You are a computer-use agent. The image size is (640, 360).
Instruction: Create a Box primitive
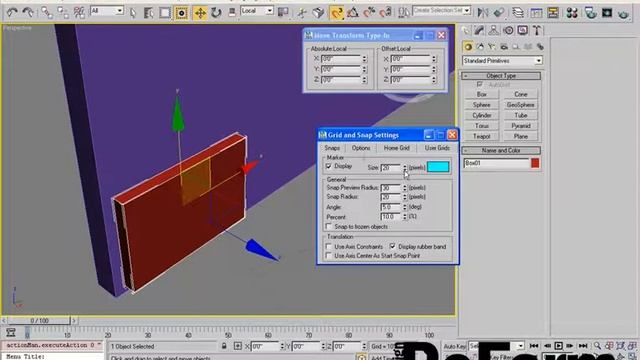pyautogui.click(x=482, y=94)
